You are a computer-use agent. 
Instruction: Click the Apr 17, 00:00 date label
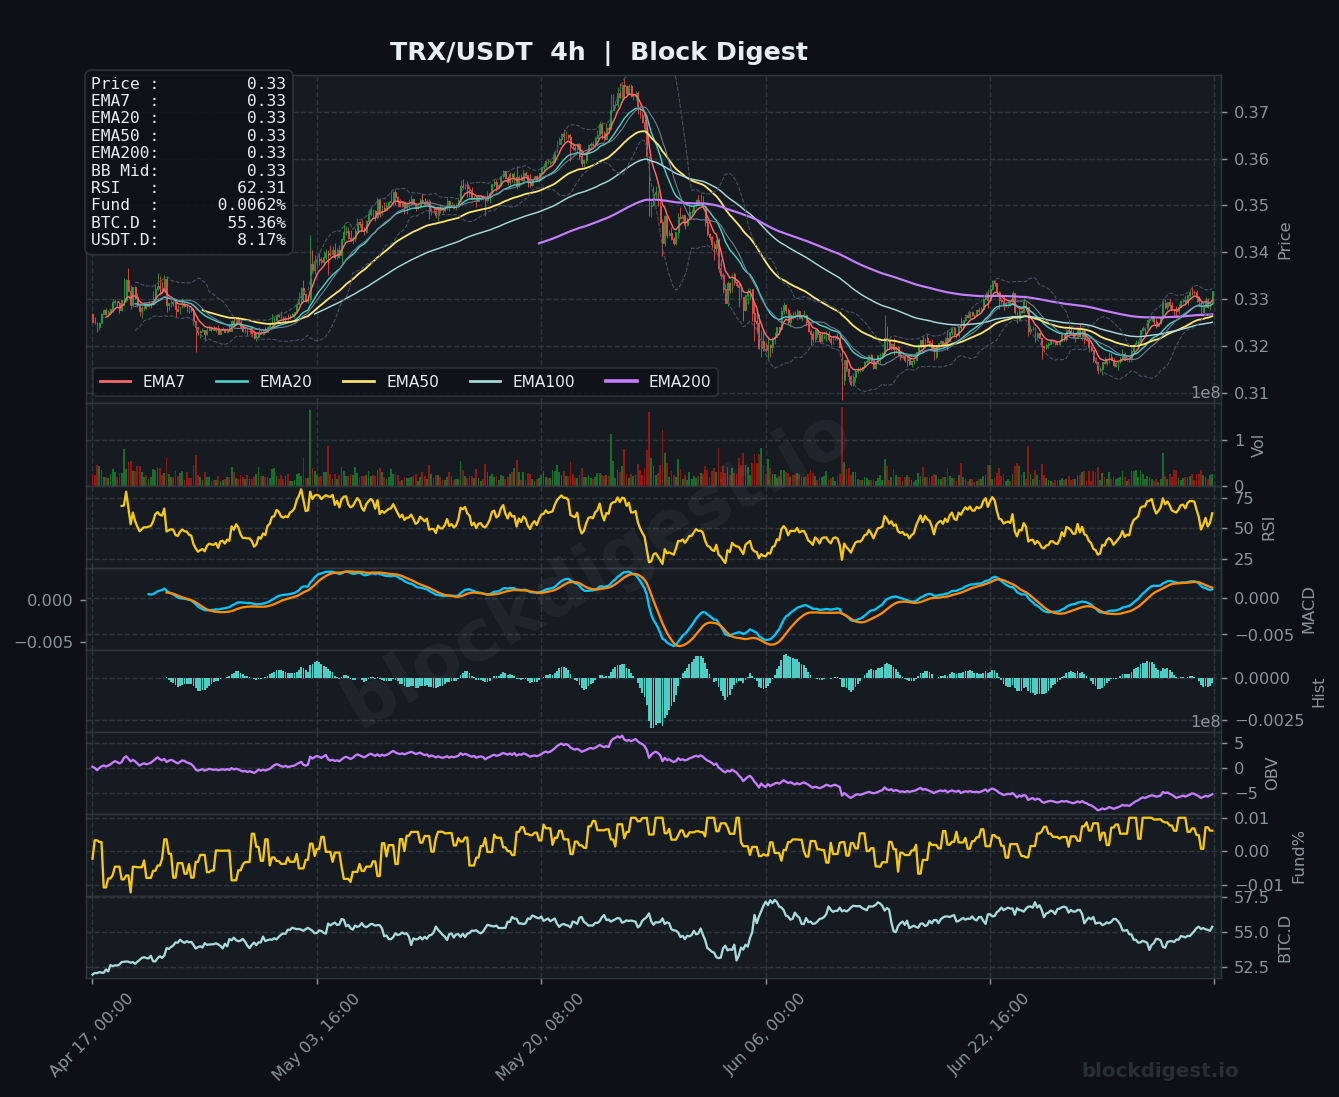91,1036
